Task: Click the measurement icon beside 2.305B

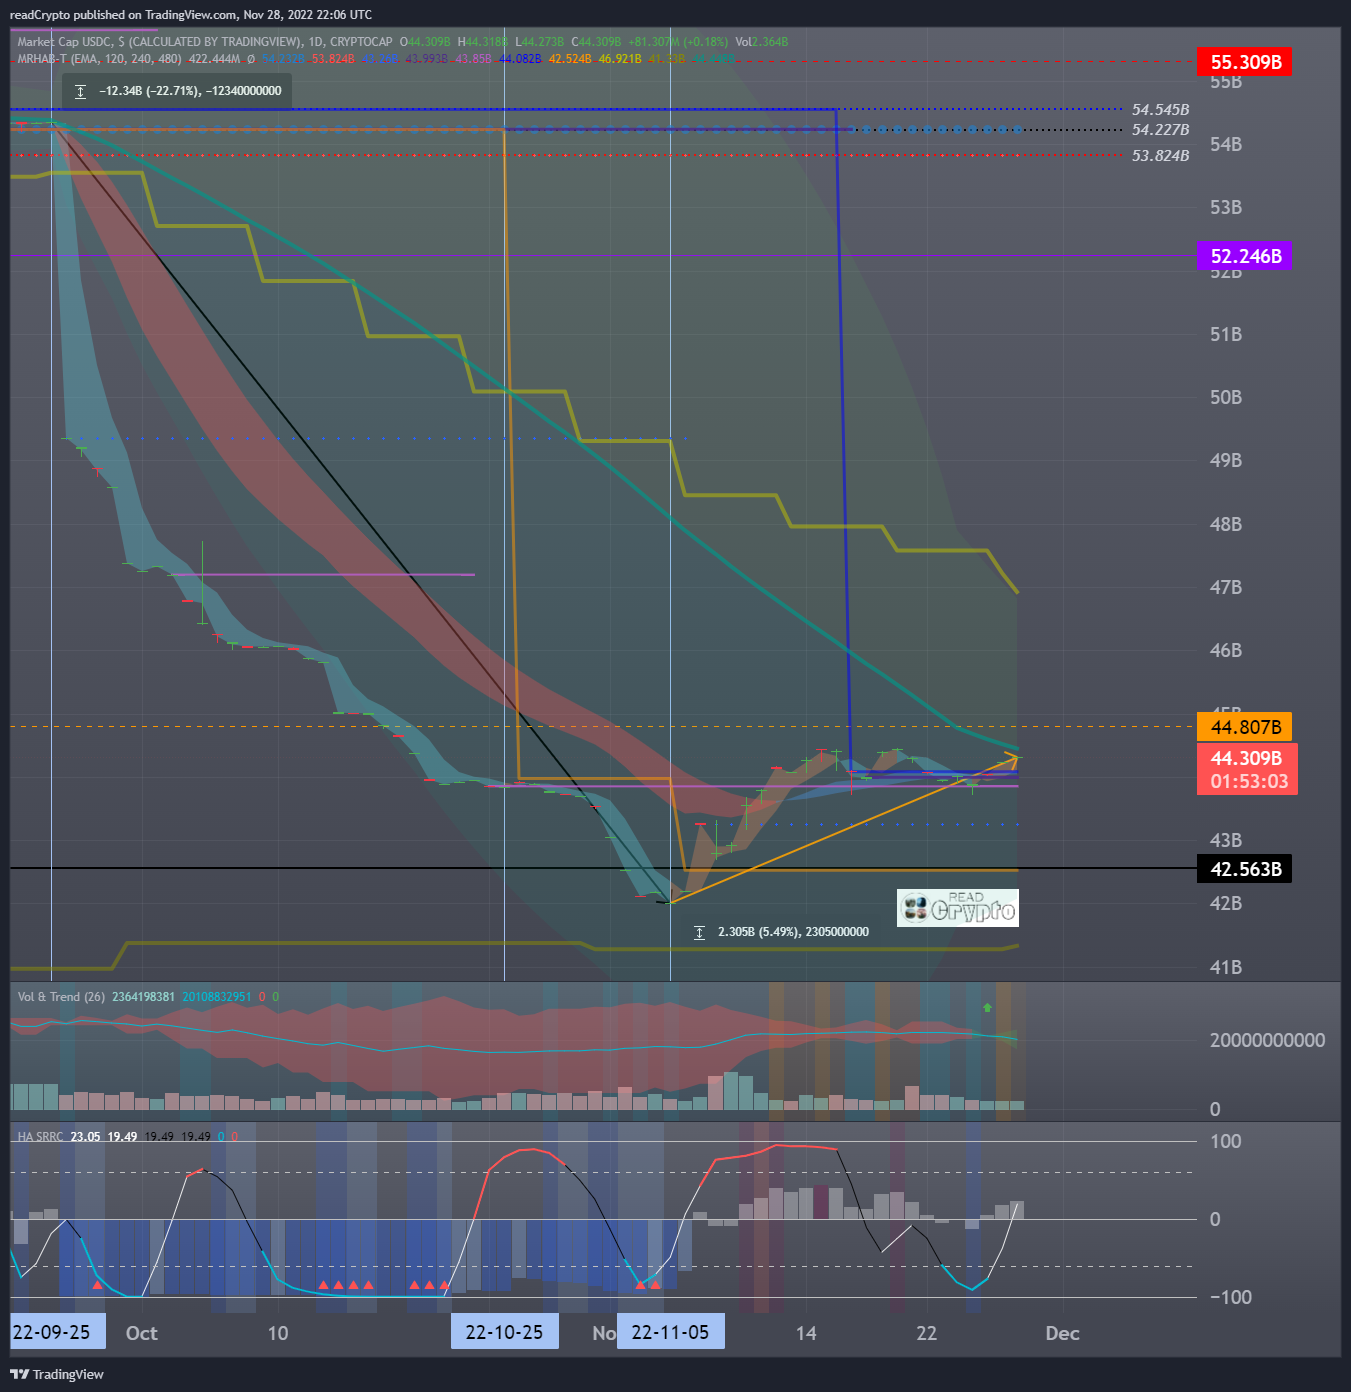Action: [x=699, y=932]
